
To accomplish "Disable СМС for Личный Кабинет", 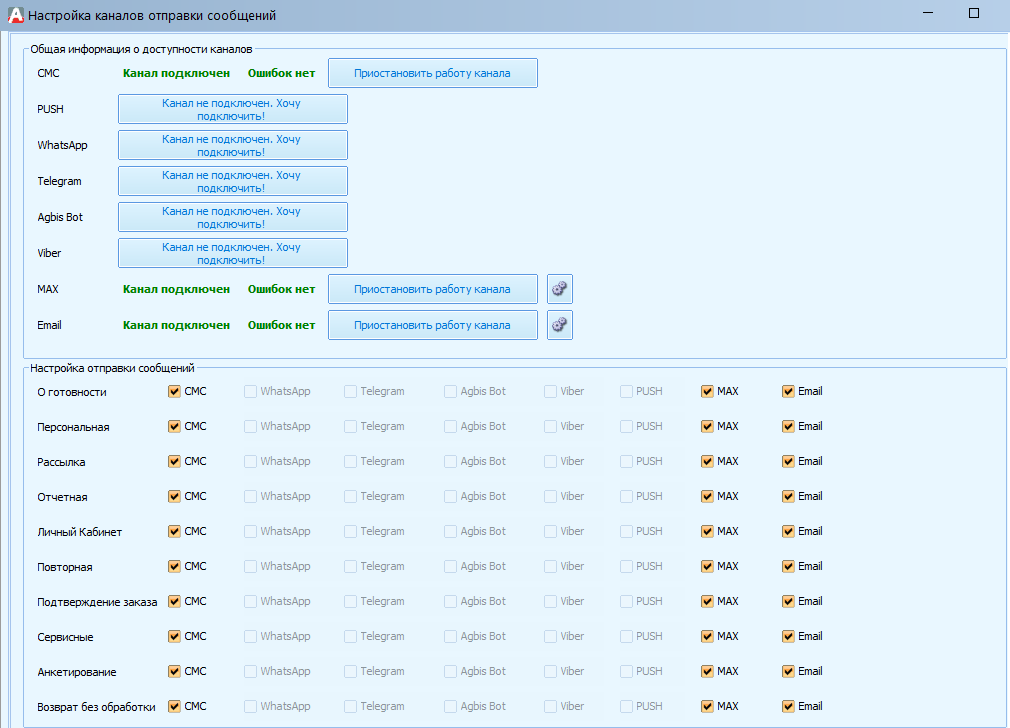I will 174,532.
